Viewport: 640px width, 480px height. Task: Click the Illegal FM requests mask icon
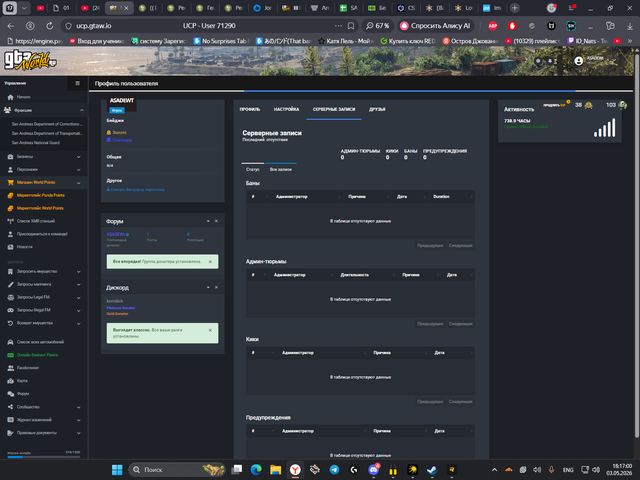[x=11, y=310]
